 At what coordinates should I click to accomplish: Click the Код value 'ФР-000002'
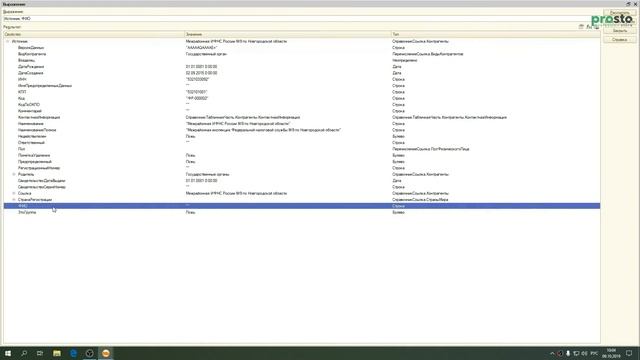click(x=197, y=98)
